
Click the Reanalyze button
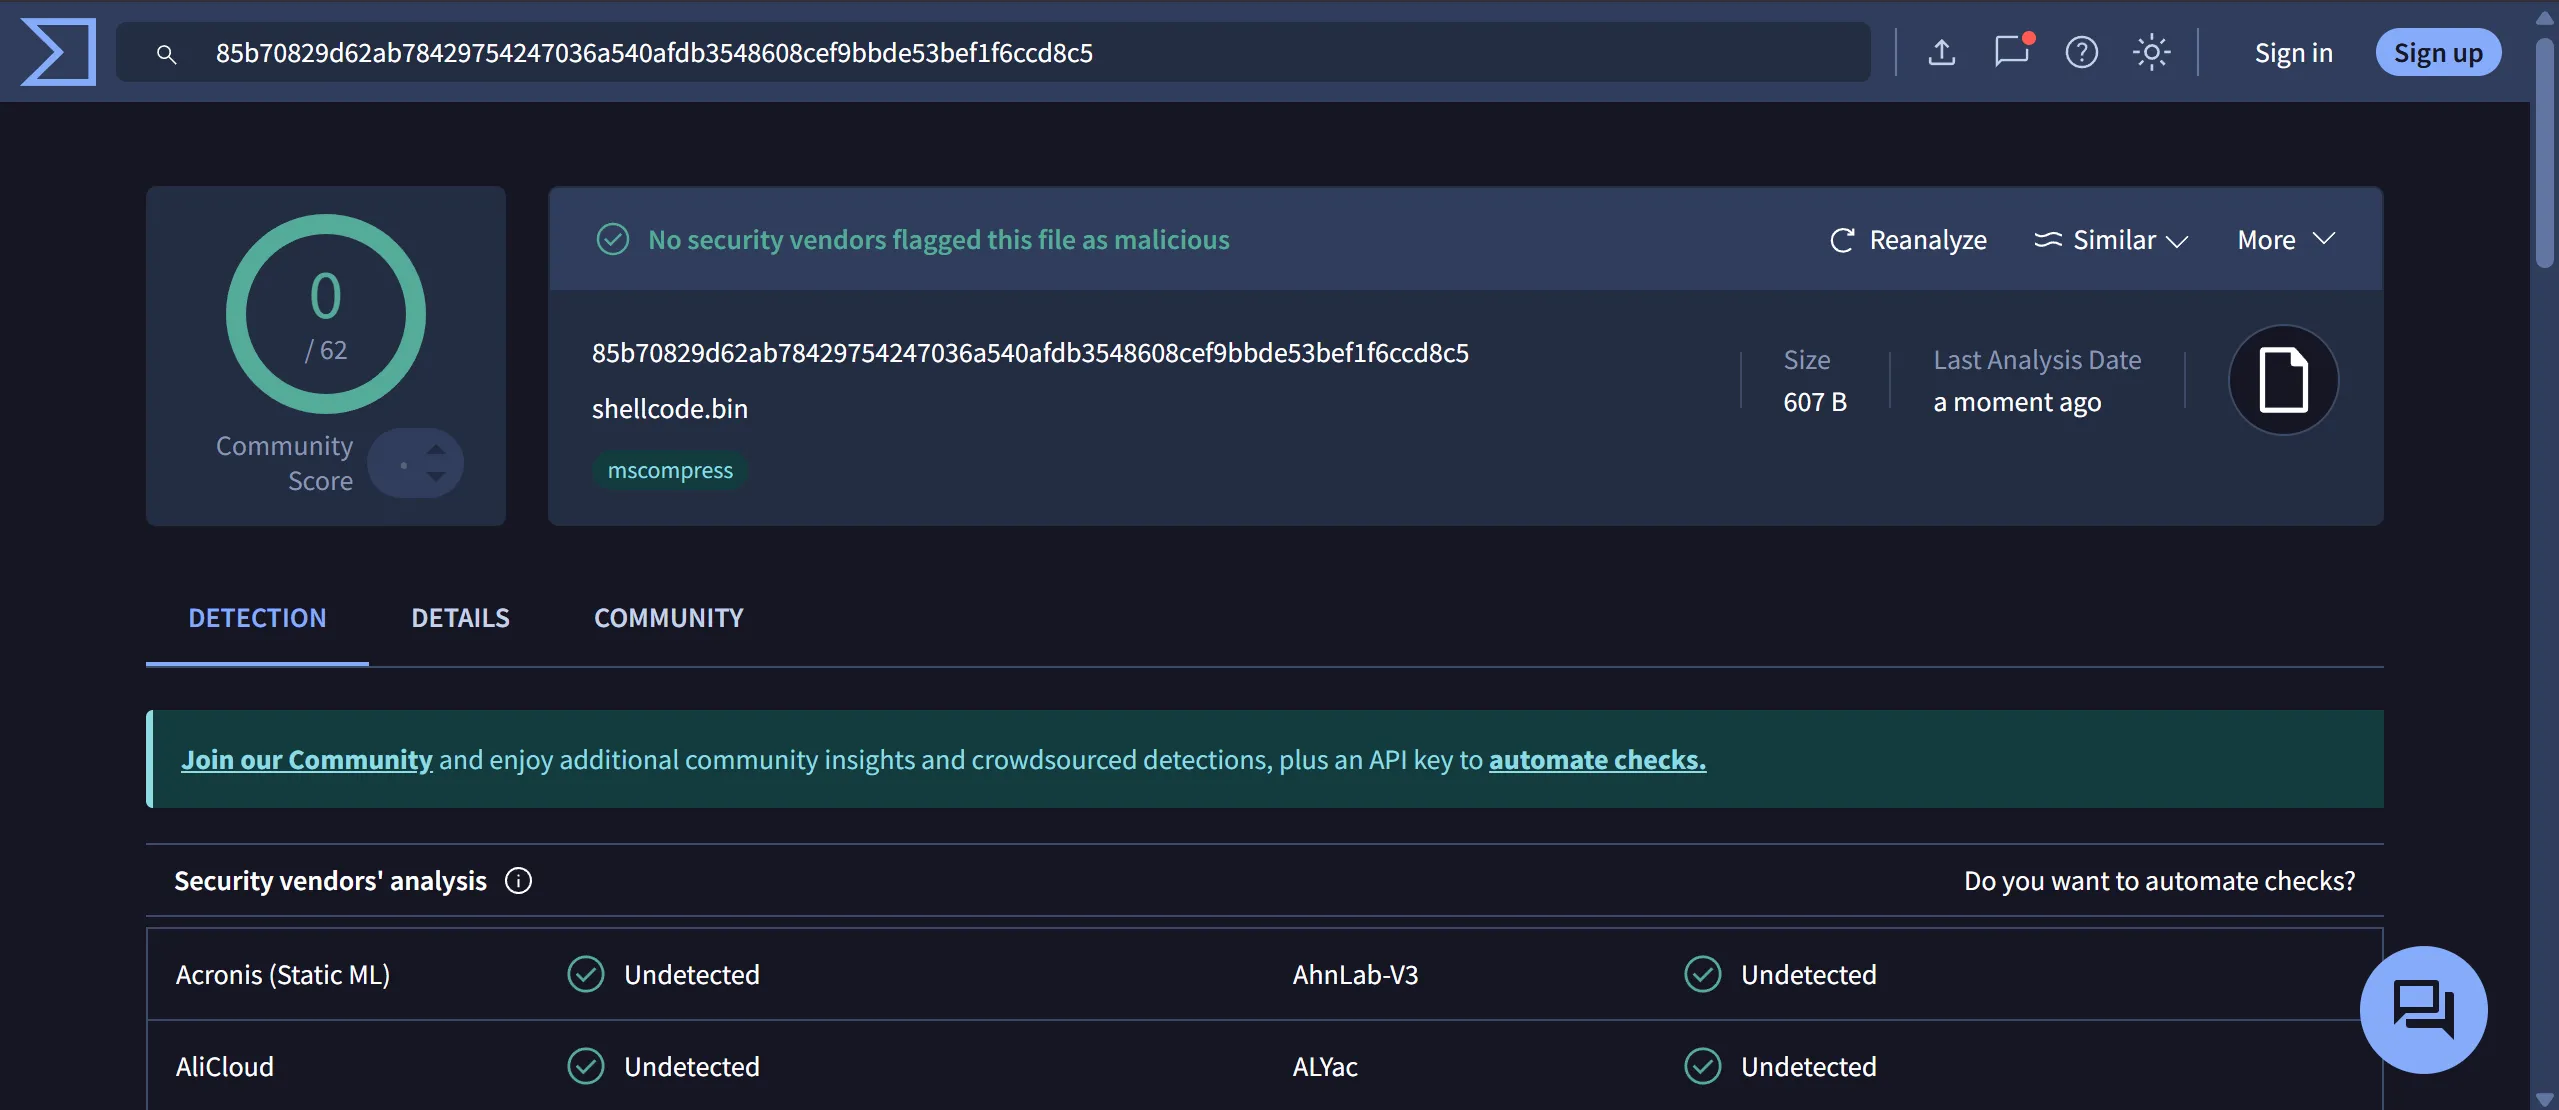click(x=1908, y=240)
